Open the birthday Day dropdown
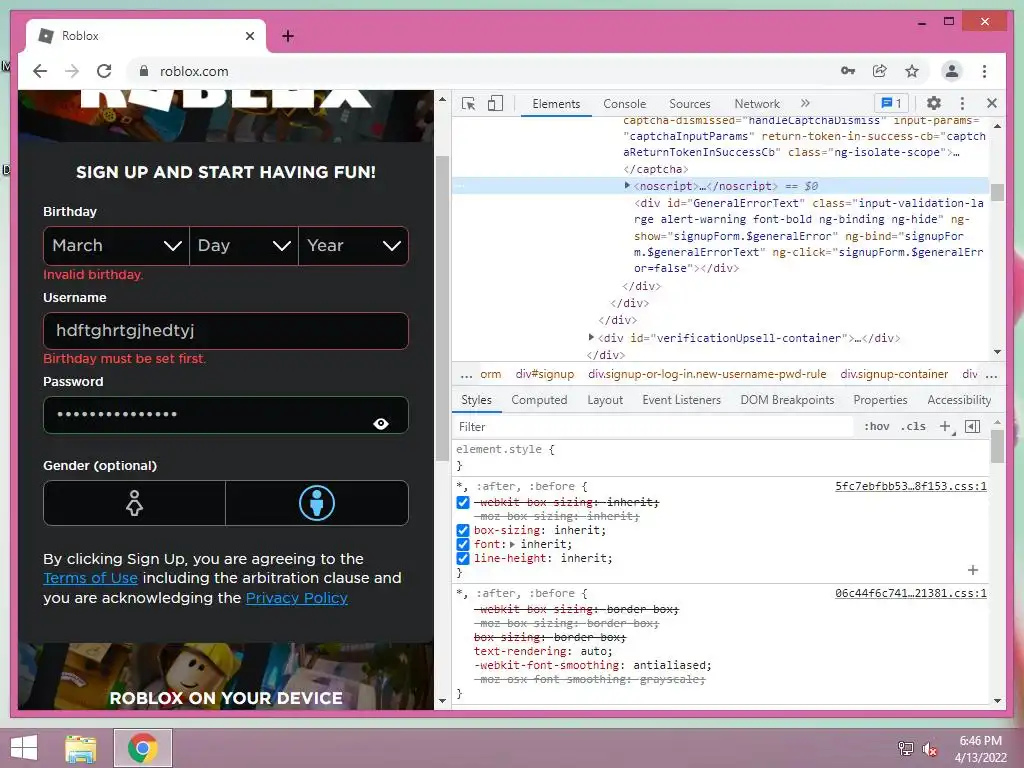1024x768 pixels. (x=244, y=246)
